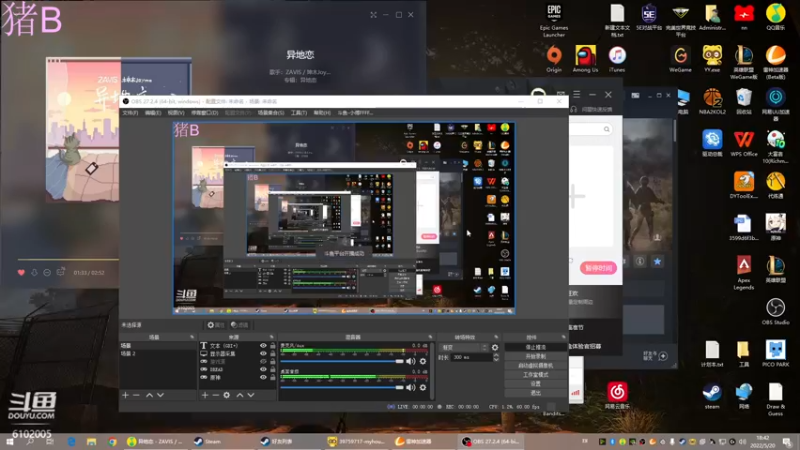Move the source up in the Sources list
Image resolution: width=800 pixels, height=450 pixels.
click(x=240, y=395)
